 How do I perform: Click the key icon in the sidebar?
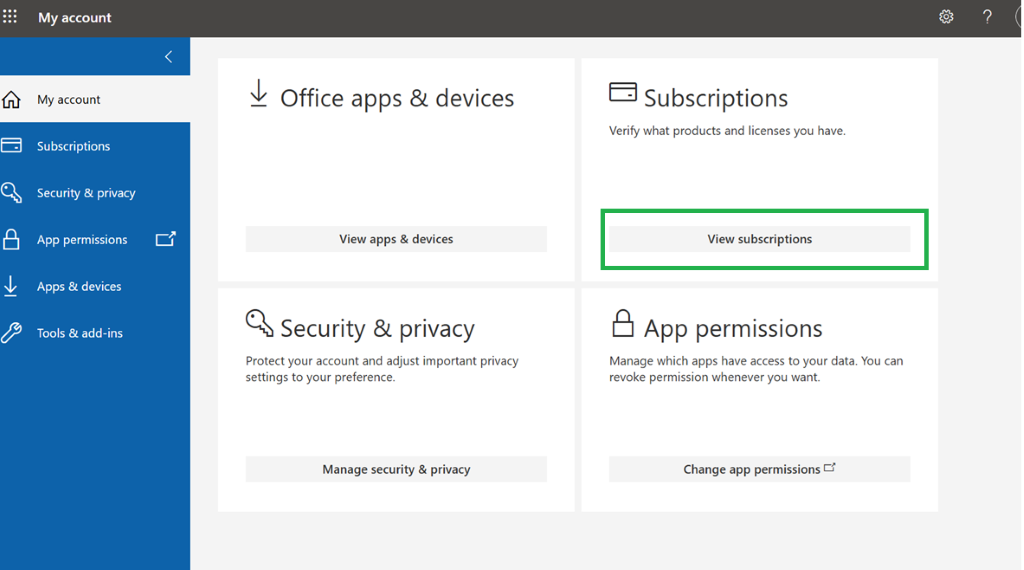coord(11,193)
